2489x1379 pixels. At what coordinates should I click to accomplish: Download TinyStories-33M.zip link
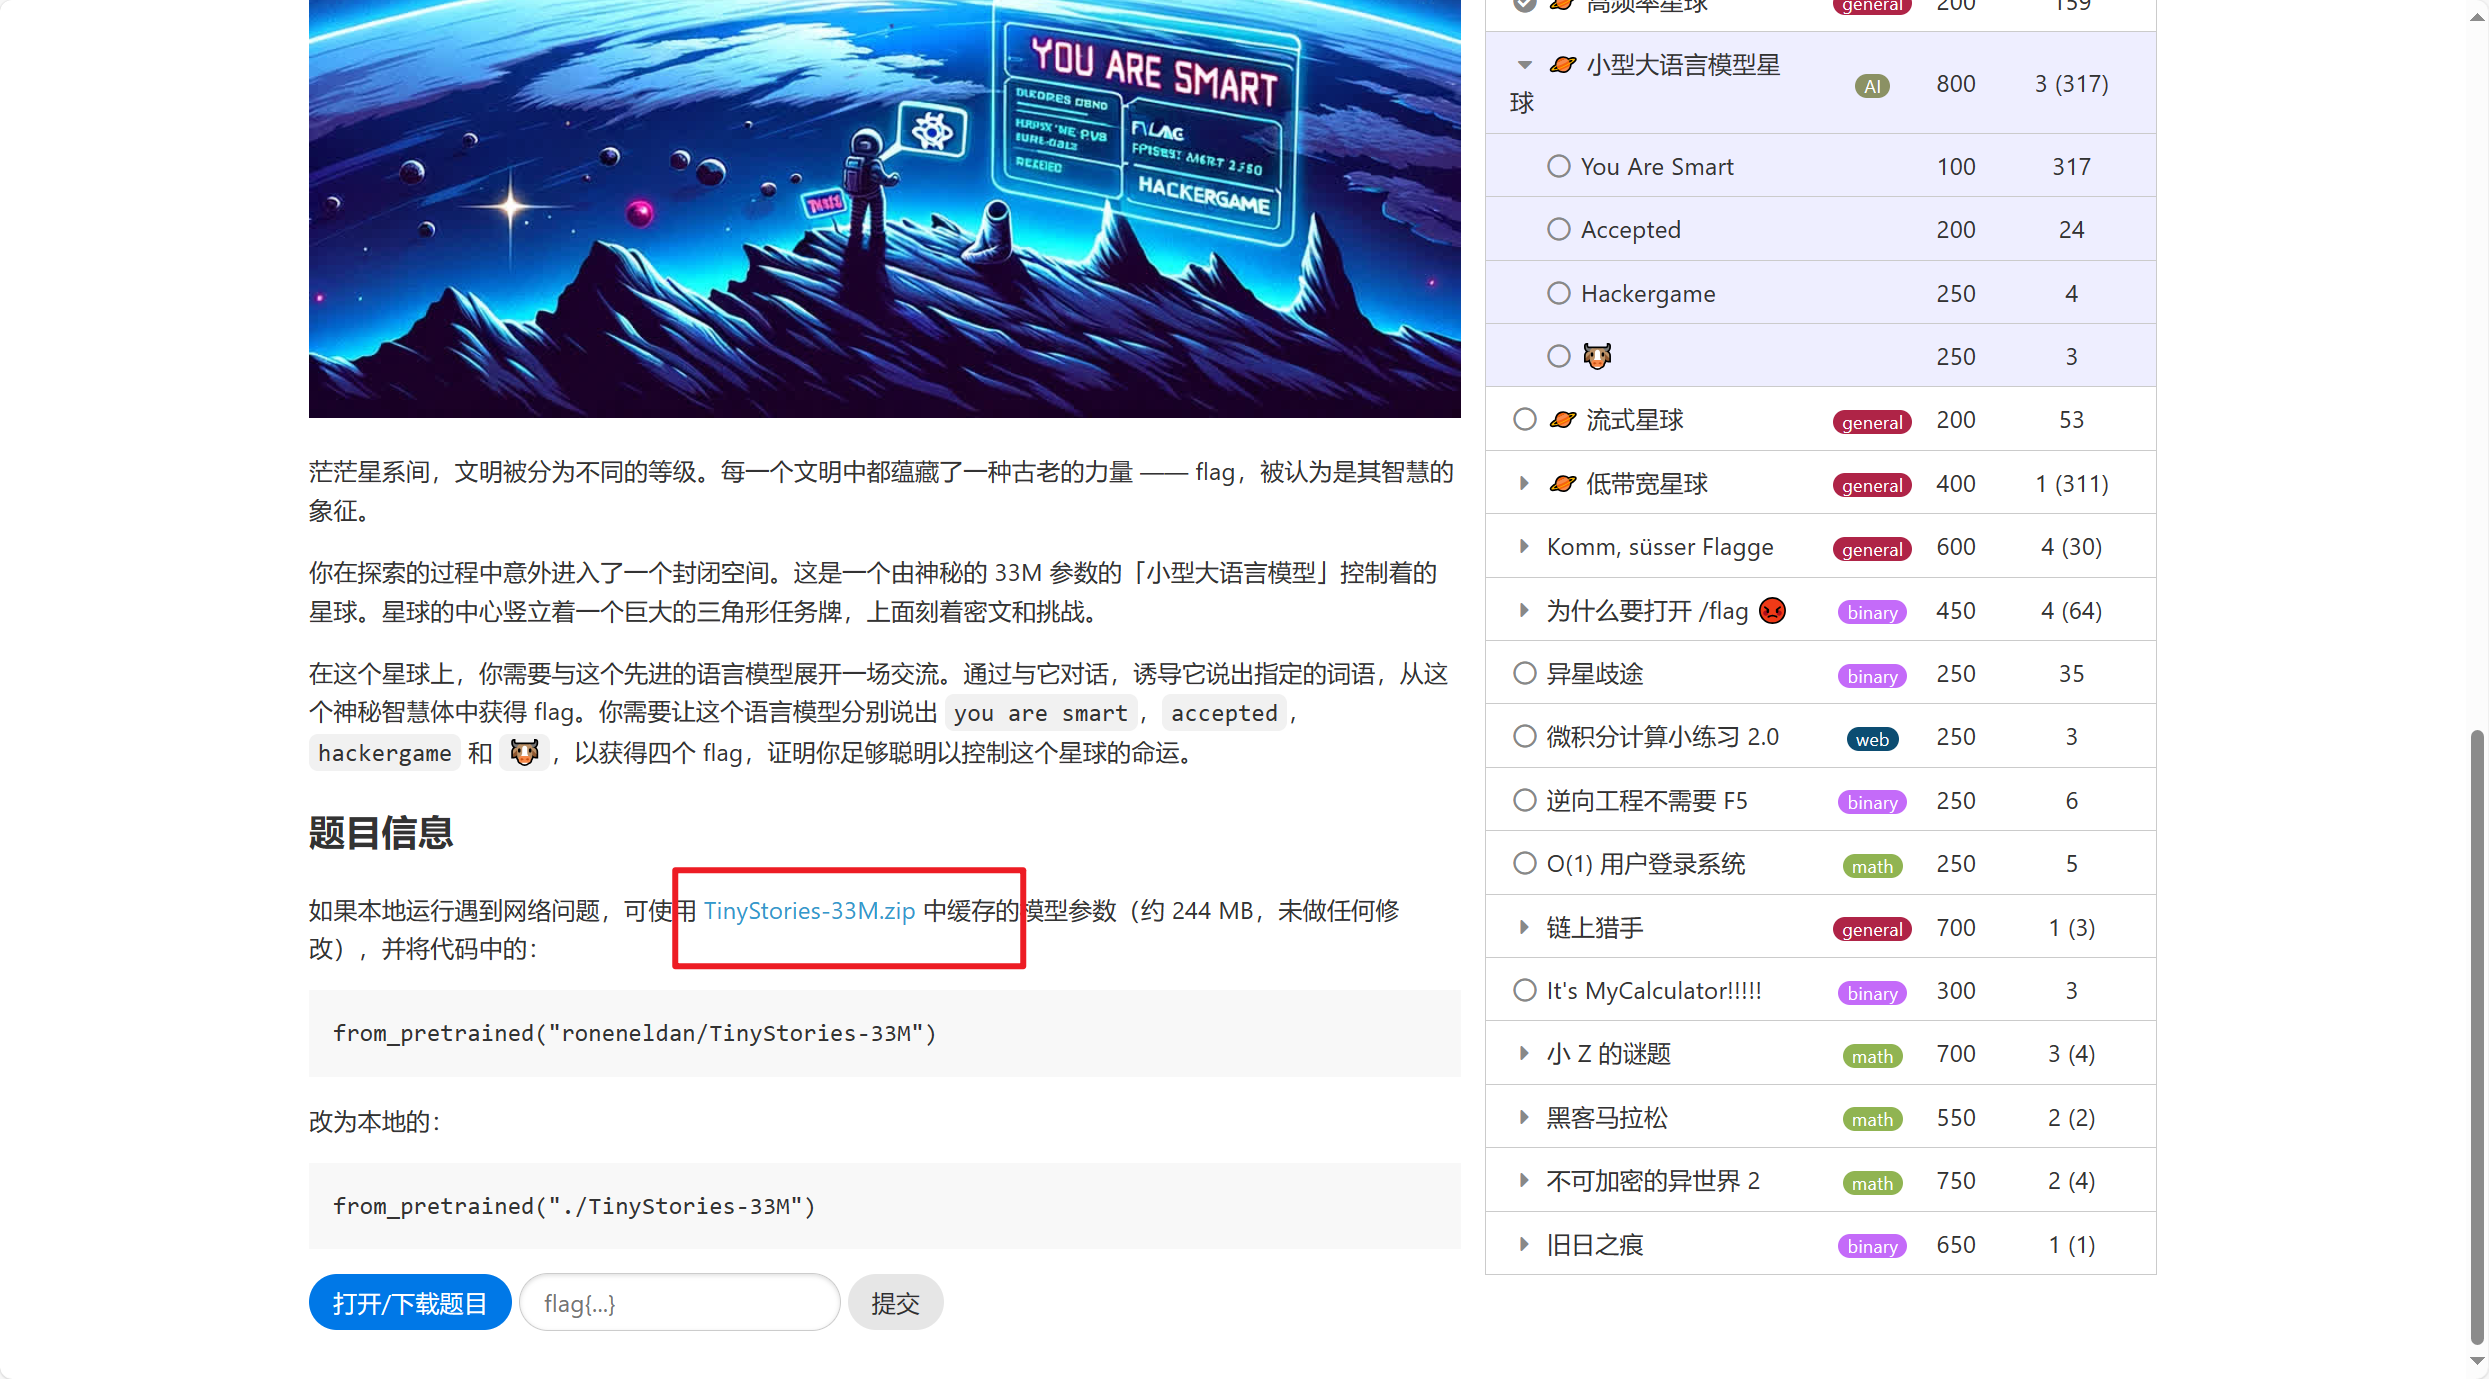(809, 910)
